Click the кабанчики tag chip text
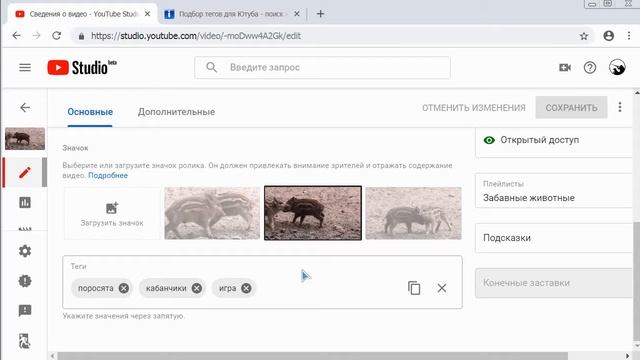 tap(166, 288)
